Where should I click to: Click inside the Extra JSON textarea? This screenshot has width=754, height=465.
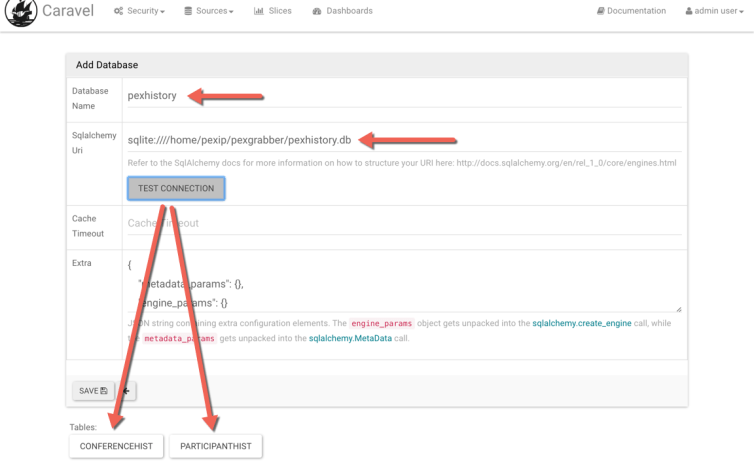[404, 284]
